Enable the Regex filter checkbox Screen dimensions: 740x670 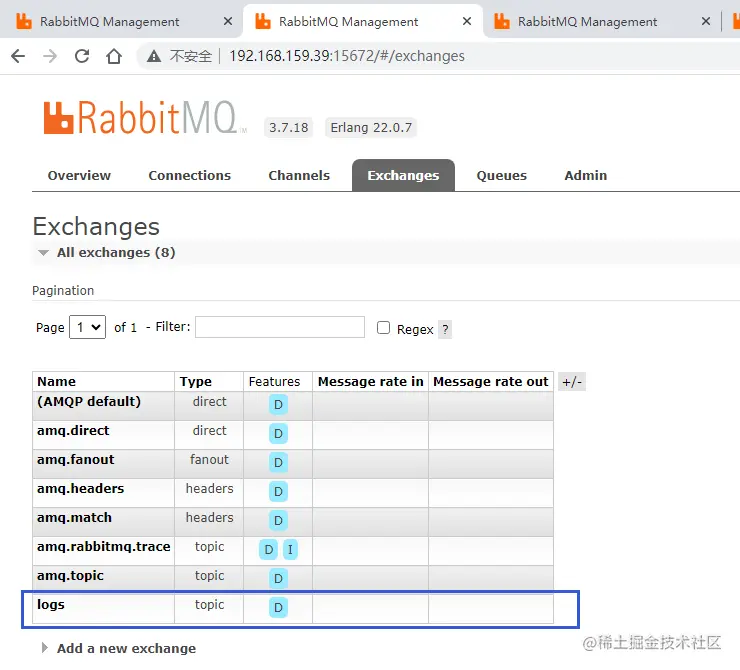(383, 327)
